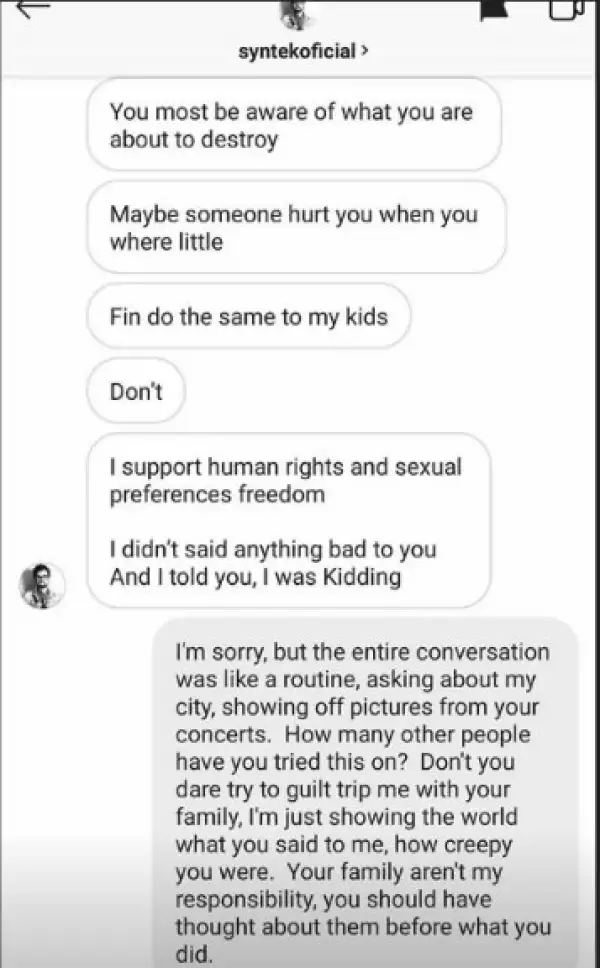Tap the flag icon in the header
Image resolution: width=600 pixels, height=968 pixels.
pos(492,8)
